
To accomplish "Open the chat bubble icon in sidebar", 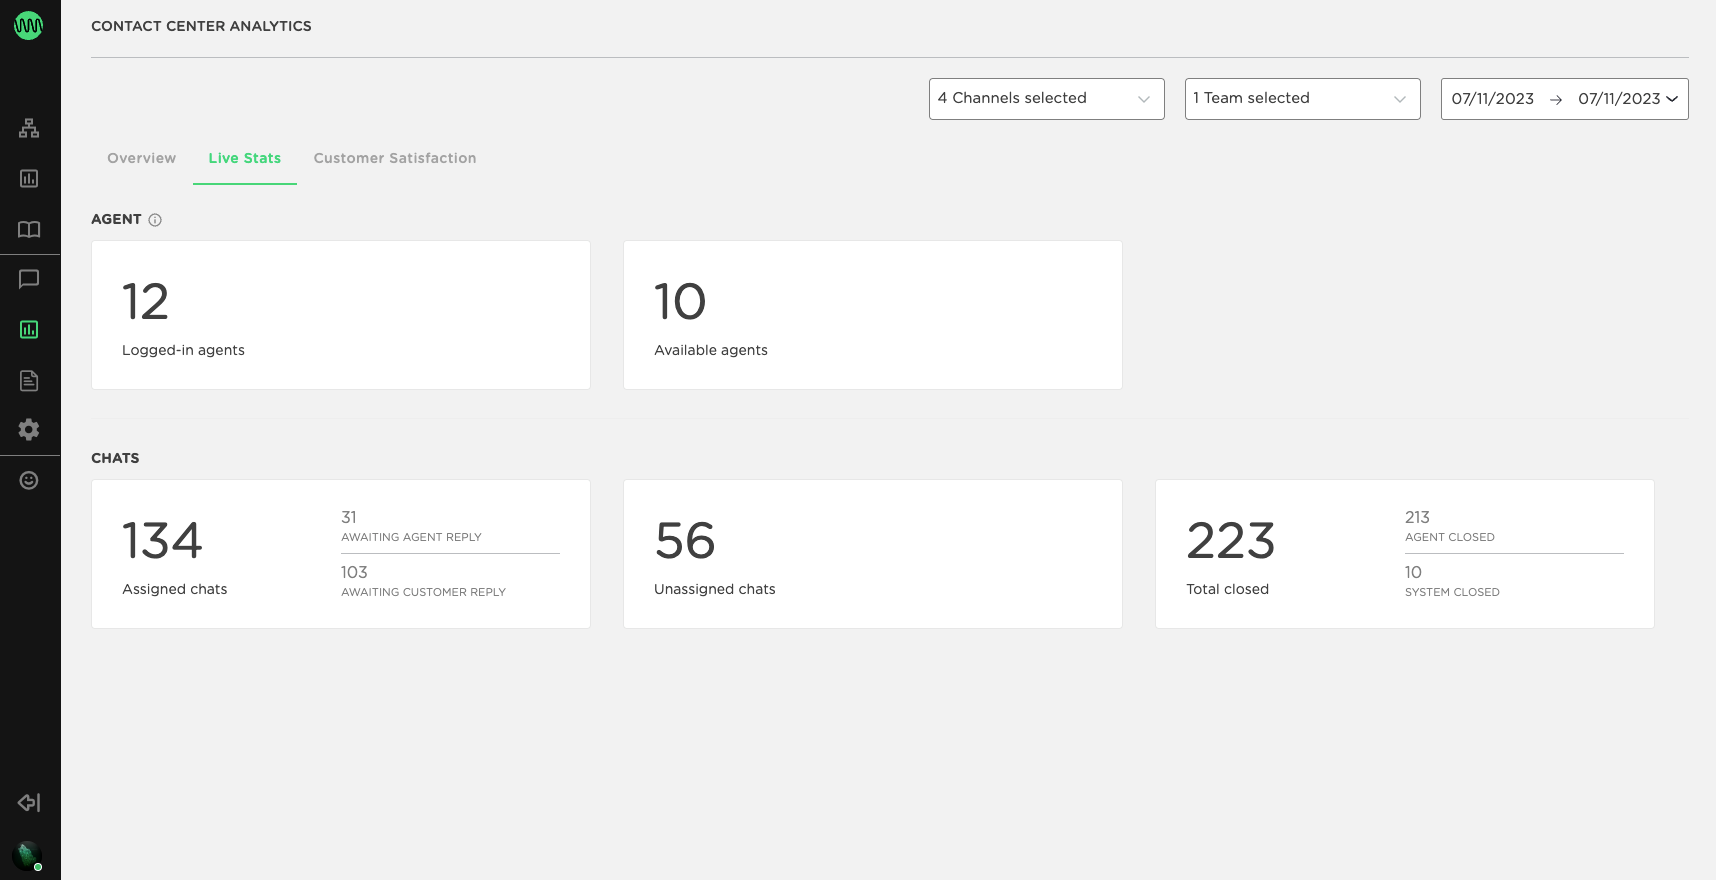I will [29, 279].
